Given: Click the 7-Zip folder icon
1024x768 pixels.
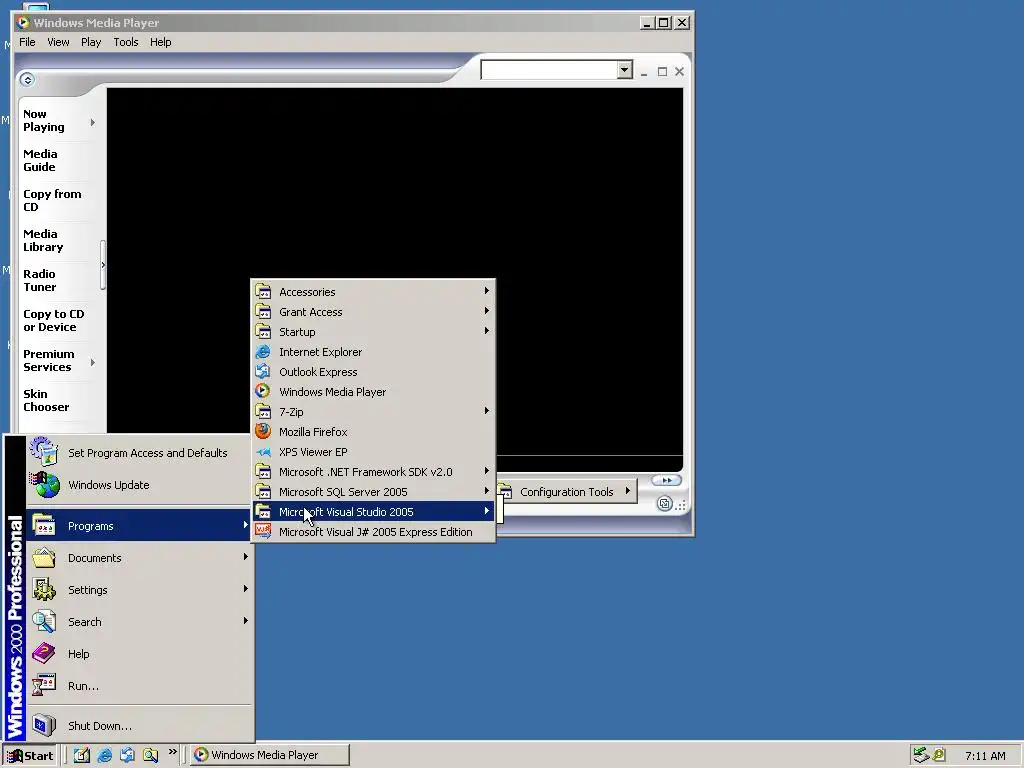Looking at the screenshot, I should [x=263, y=411].
